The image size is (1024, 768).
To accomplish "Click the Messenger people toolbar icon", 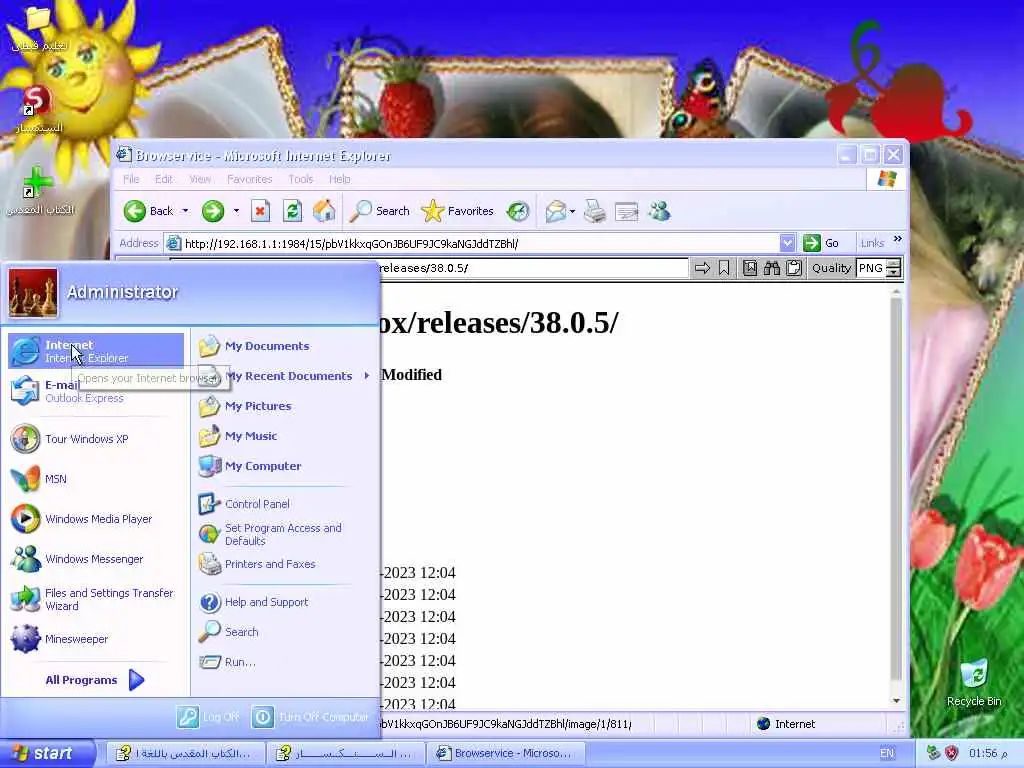I will (x=660, y=211).
